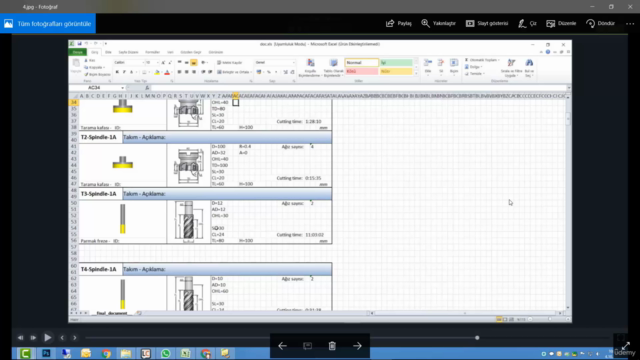Viewport: 640px width, 360px height.
Task: Open Tablo Olarak Biçimlendir table format
Action: (333, 67)
